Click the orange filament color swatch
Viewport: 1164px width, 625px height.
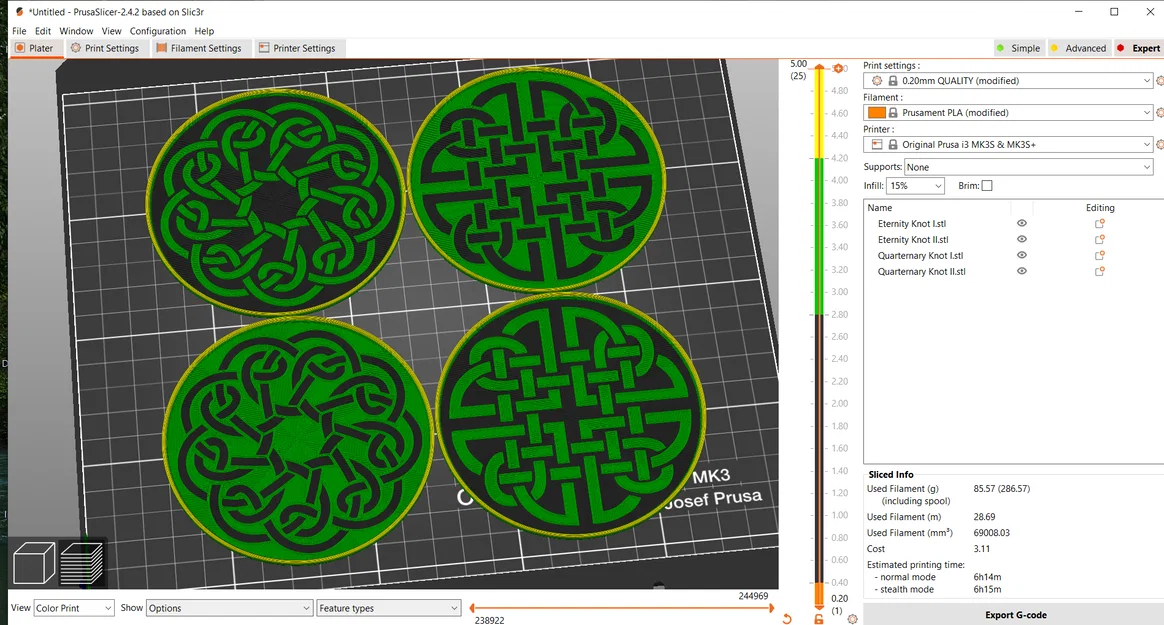pos(877,113)
